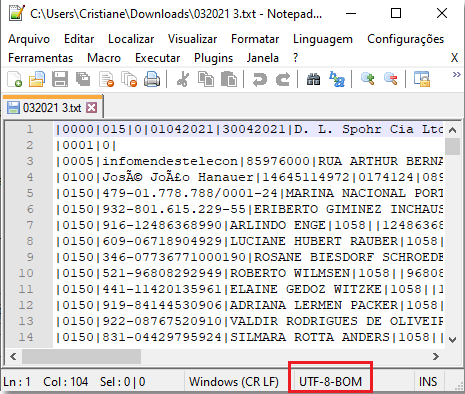Expand toolbar overflow chevron

[x=457, y=74]
